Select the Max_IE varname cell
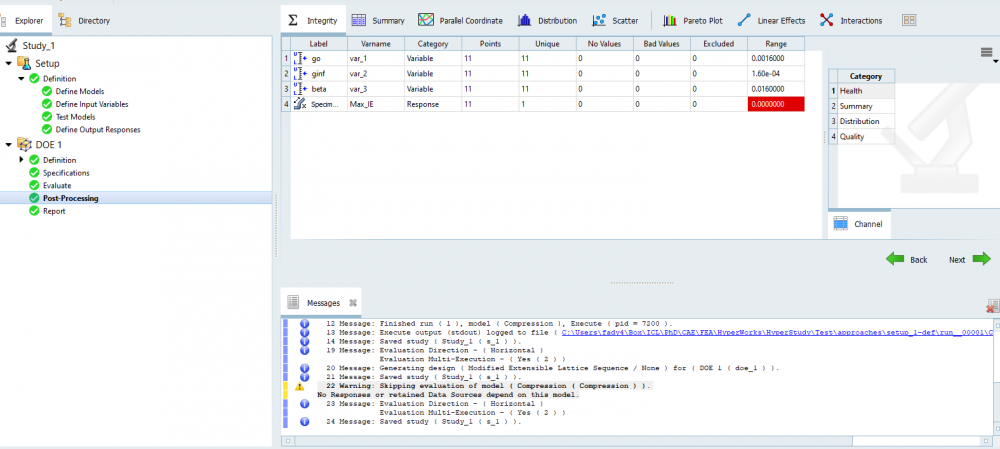This screenshot has width=1000, height=449. tap(376, 105)
